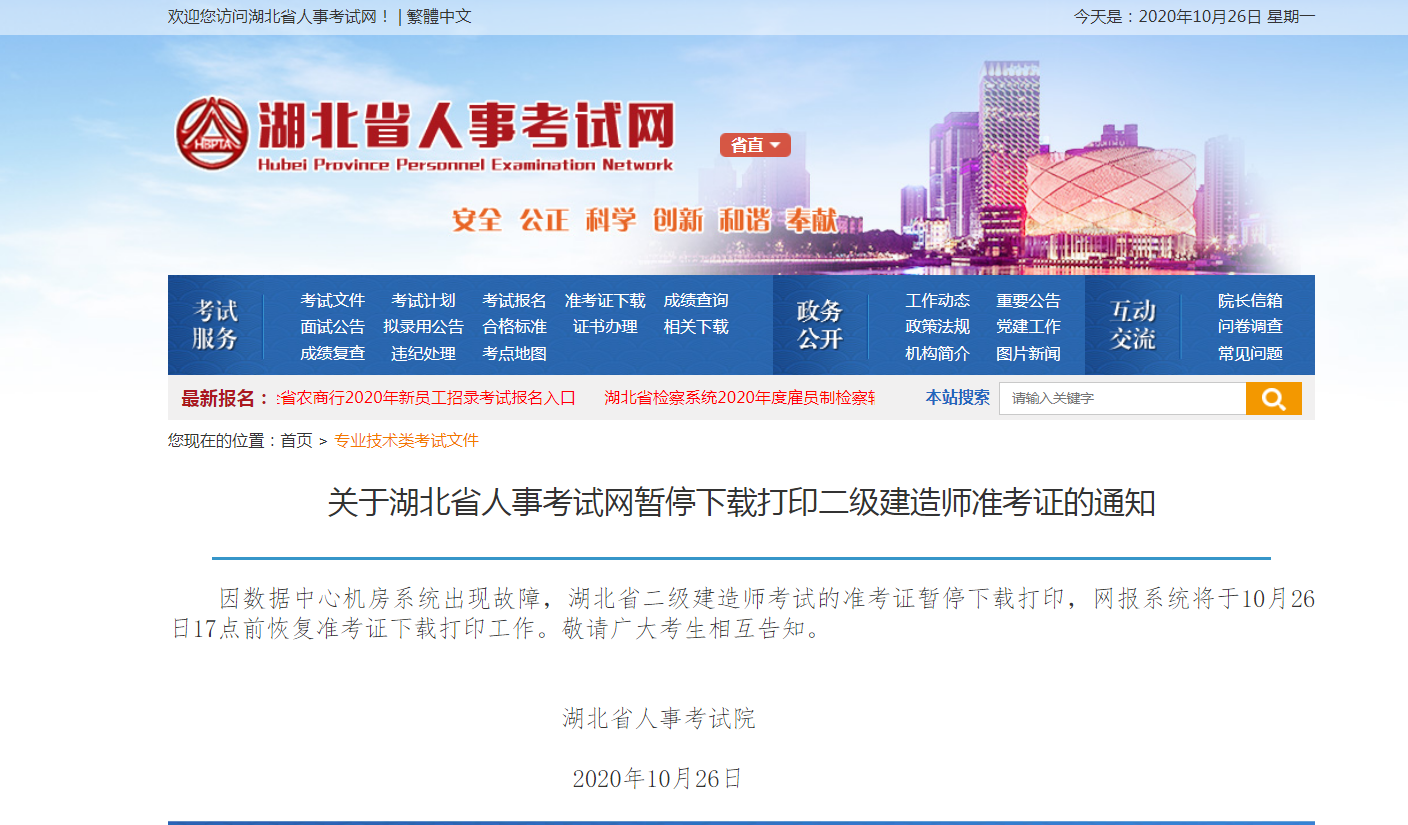The image size is (1408, 825).
Task: Type in the 请输入关键字 search field
Action: tap(1121, 398)
